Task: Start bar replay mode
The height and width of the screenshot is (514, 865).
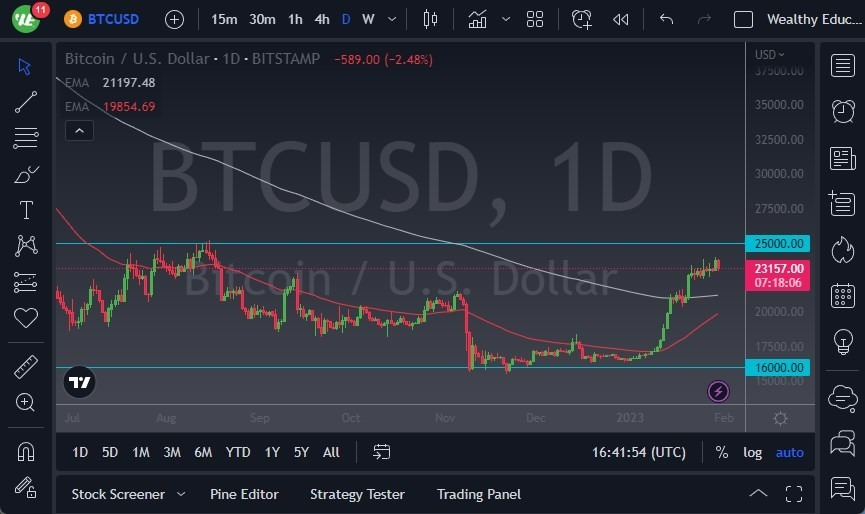Action: click(x=621, y=20)
